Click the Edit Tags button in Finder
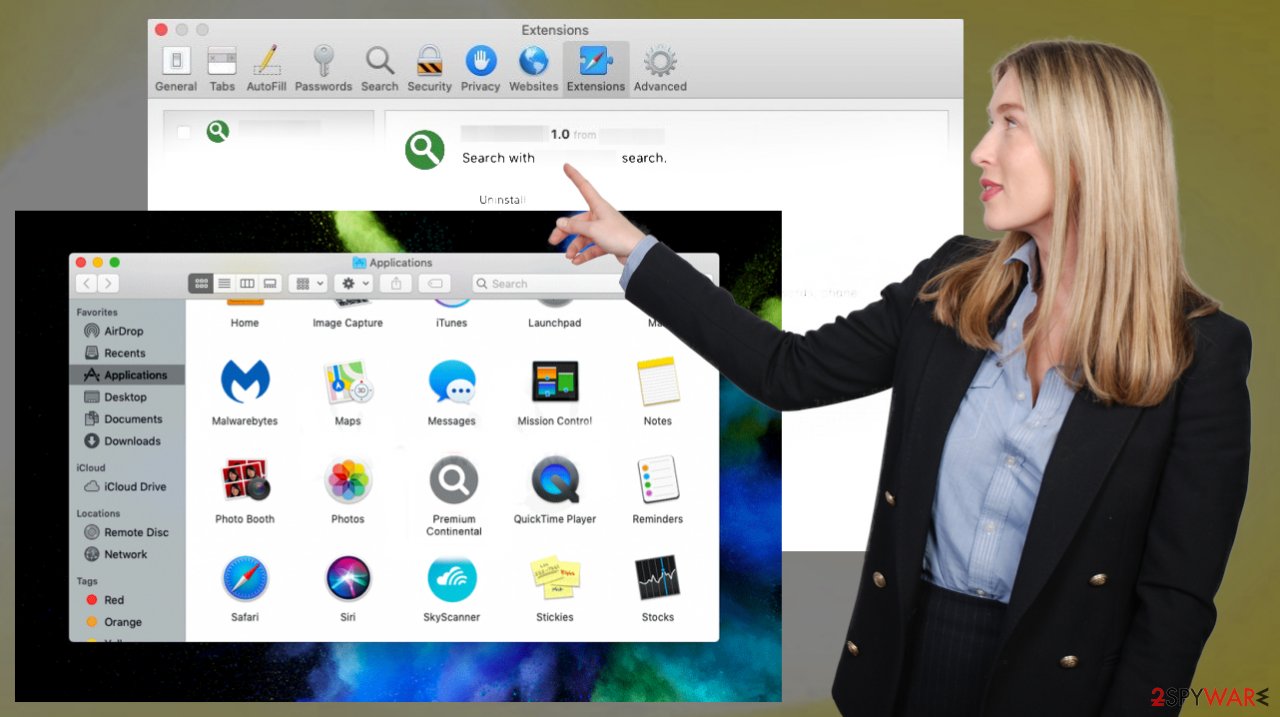 click(435, 284)
